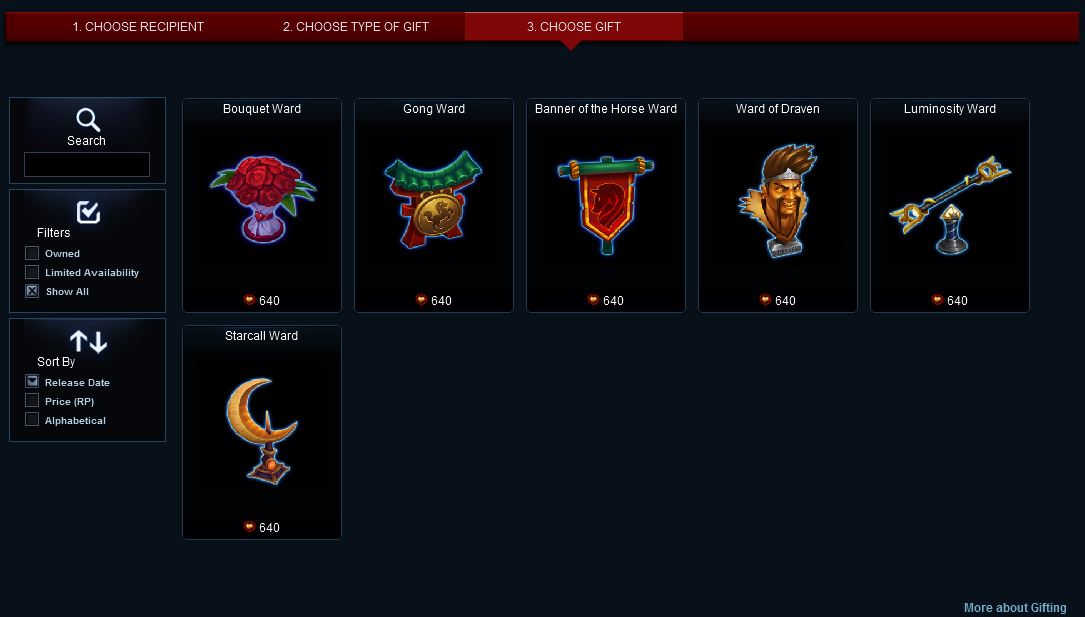Image resolution: width=1085 pixels, height=617 pixels.
Task: Click the magnifying glass Search icon
Action: pyautogui.click(x=88, y=120)
